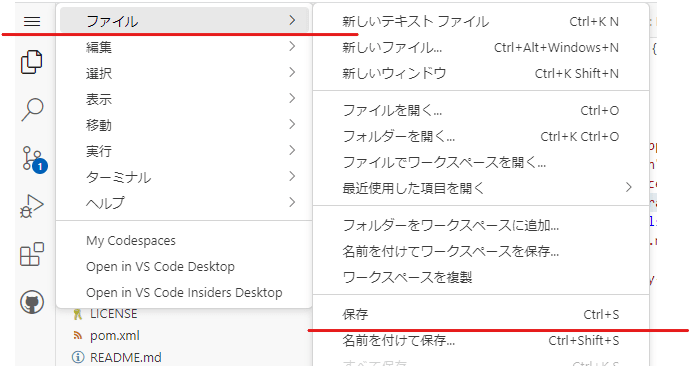Click the LICENSE file key icon
Screen dimensions: 689x366
78,314
